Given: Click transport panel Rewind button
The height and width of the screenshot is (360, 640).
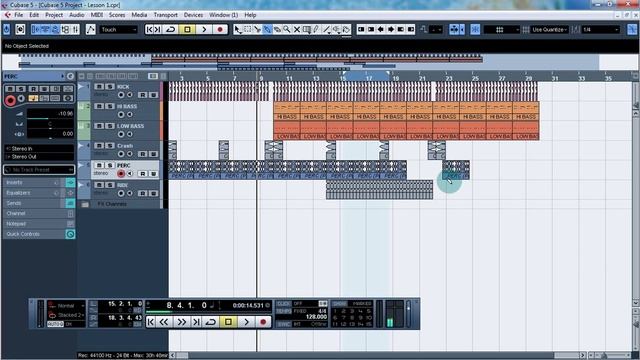Looking at the screenshot, I should (164, 322).
